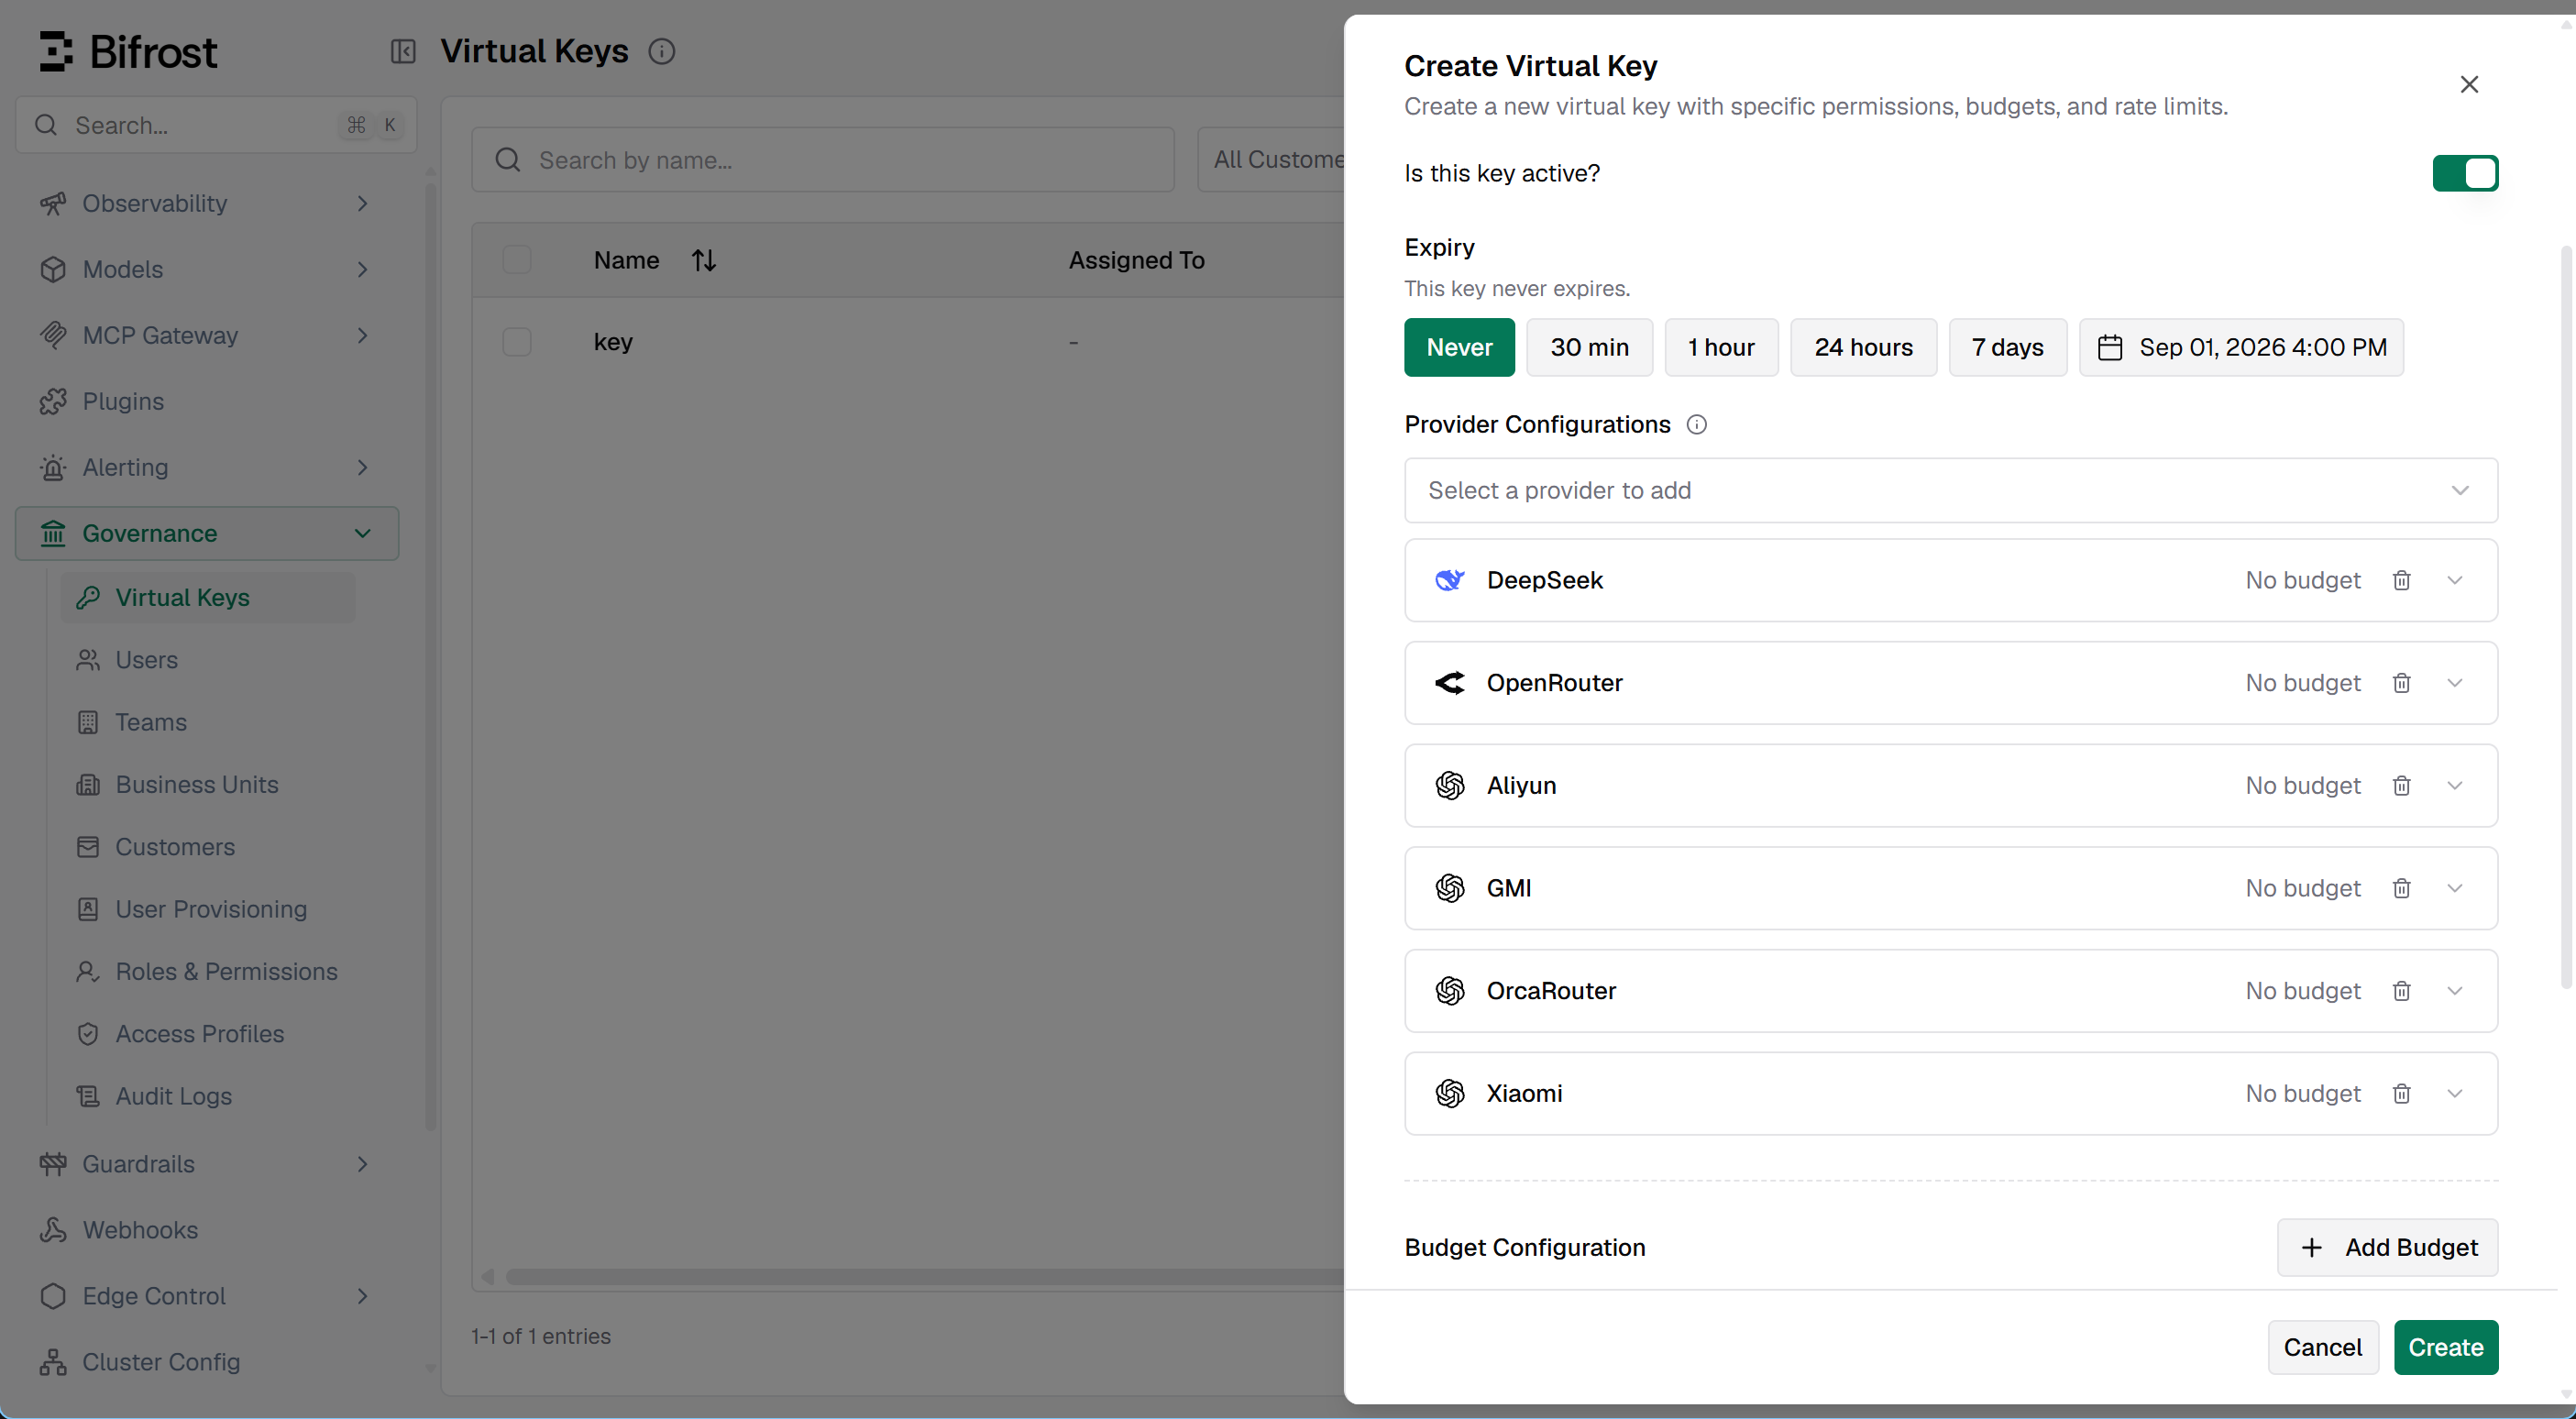Expand the MCP Gateway sidebar section
This screenshot has width=2576, height=1419.
tap(207, 336)
